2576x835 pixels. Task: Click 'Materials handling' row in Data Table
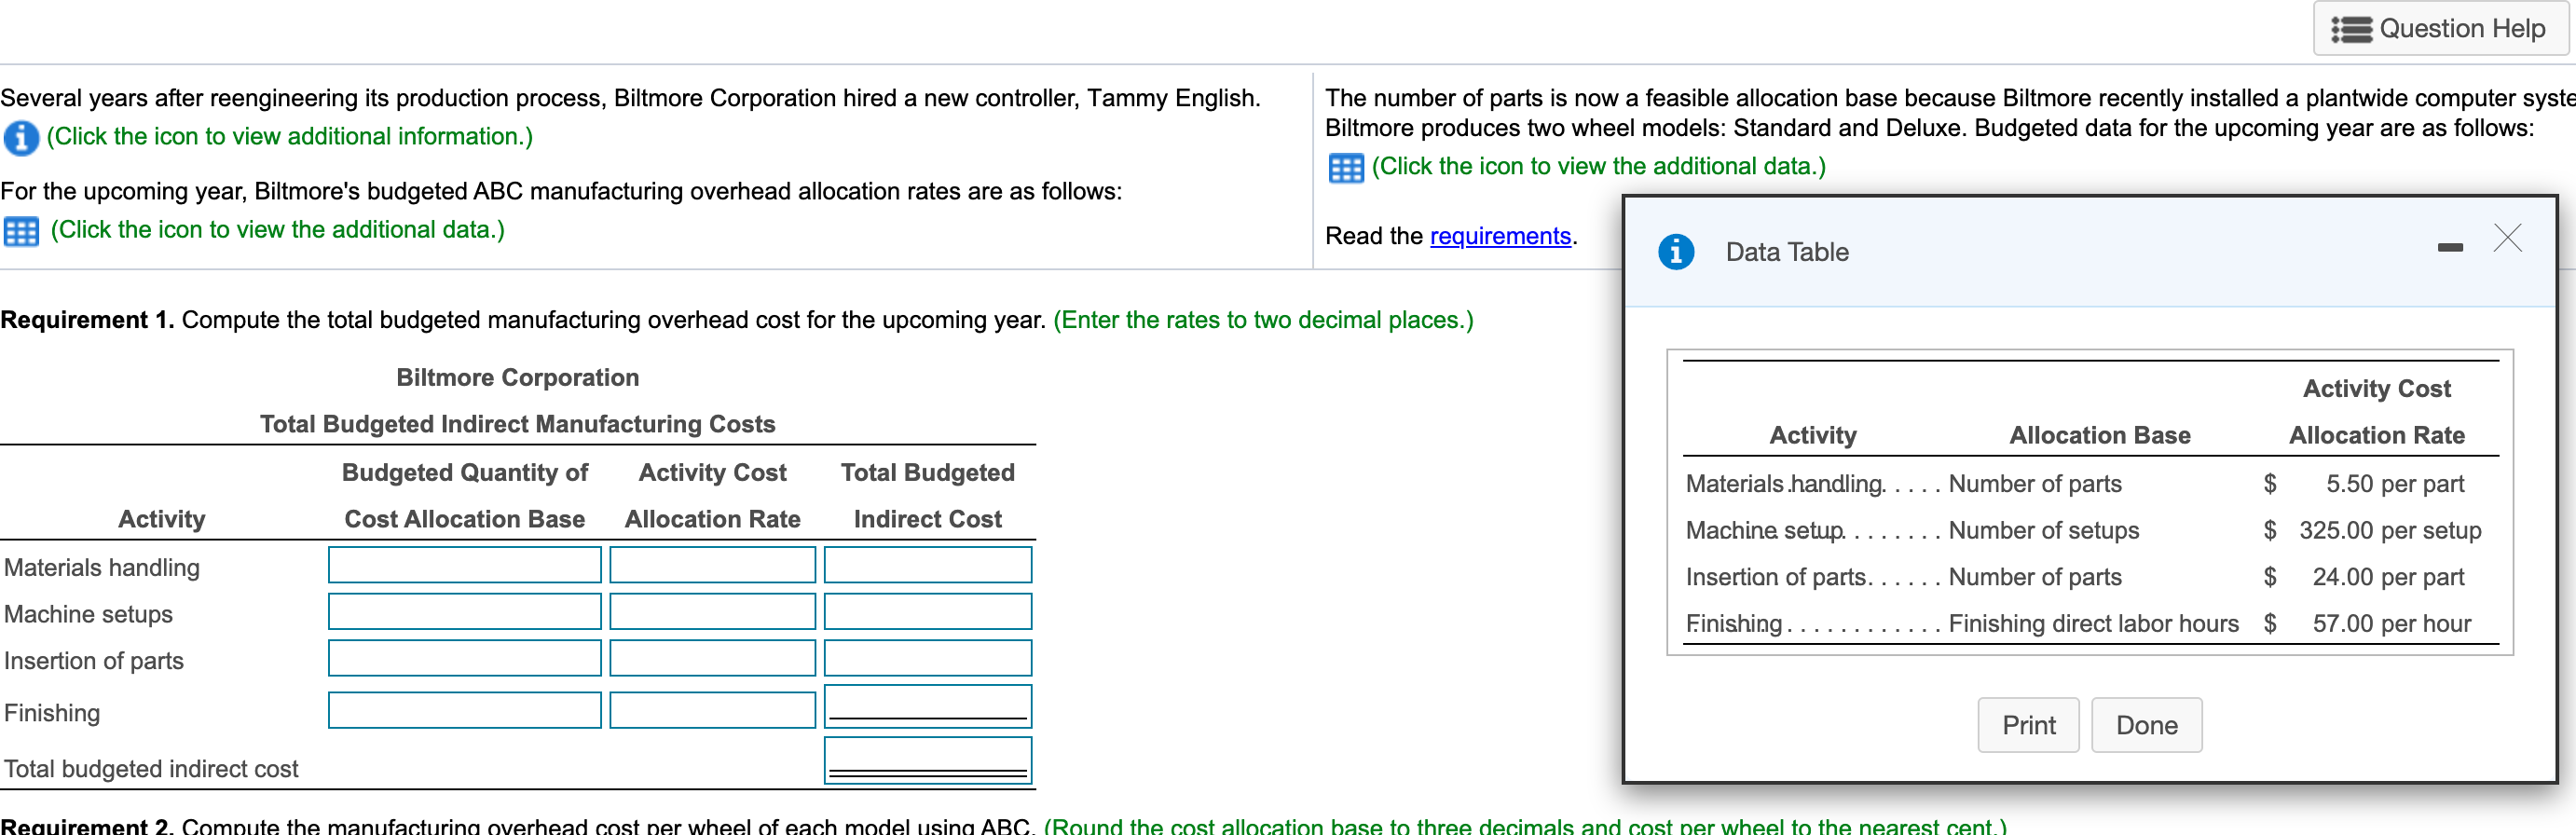click(x=1784, y=484)
